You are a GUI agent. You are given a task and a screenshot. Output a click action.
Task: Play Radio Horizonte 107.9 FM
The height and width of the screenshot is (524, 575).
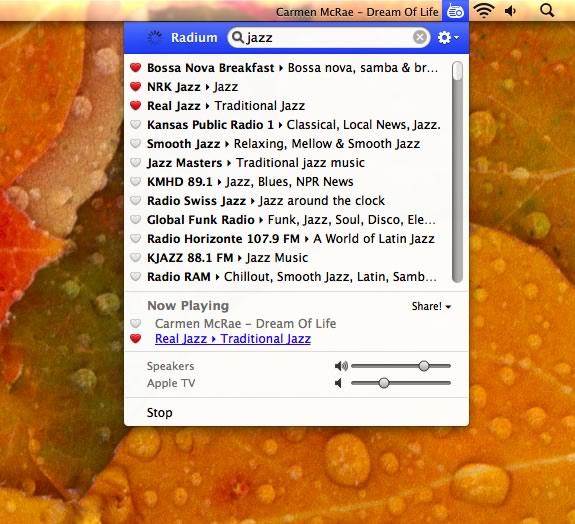290,239
